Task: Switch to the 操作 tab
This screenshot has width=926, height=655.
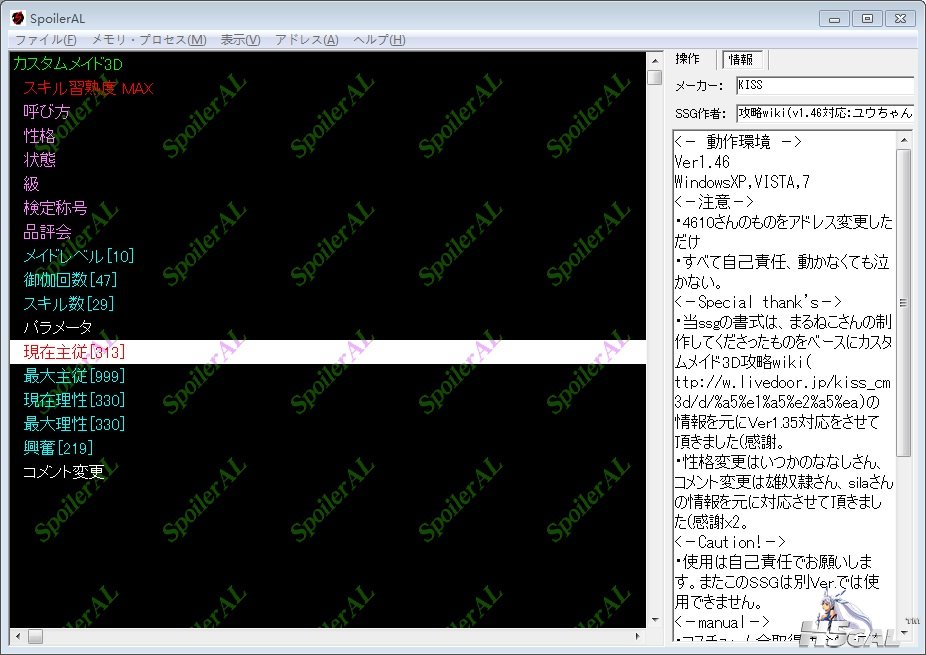Action: coord(689,59)
